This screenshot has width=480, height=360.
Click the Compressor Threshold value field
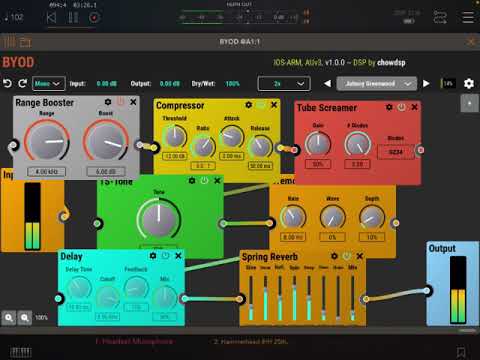pyautogui.click(x=175, y=156)
